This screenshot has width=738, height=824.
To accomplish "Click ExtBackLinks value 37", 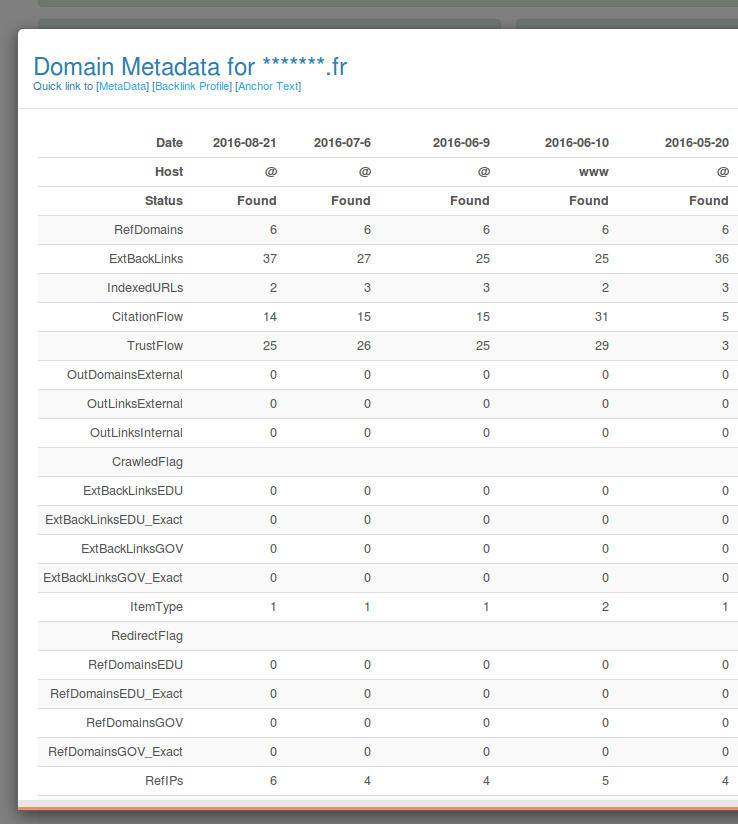I will coord(270,259).
